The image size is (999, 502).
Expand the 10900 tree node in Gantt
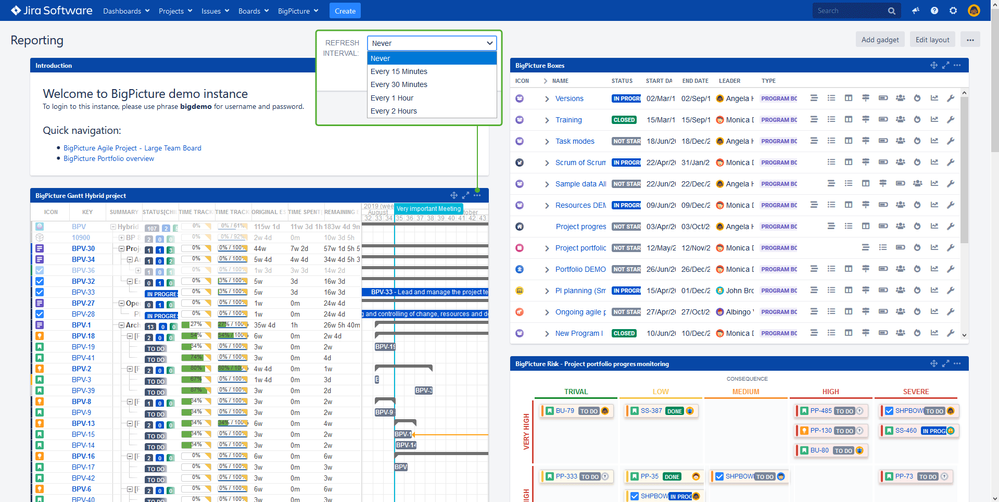[121, 238]
